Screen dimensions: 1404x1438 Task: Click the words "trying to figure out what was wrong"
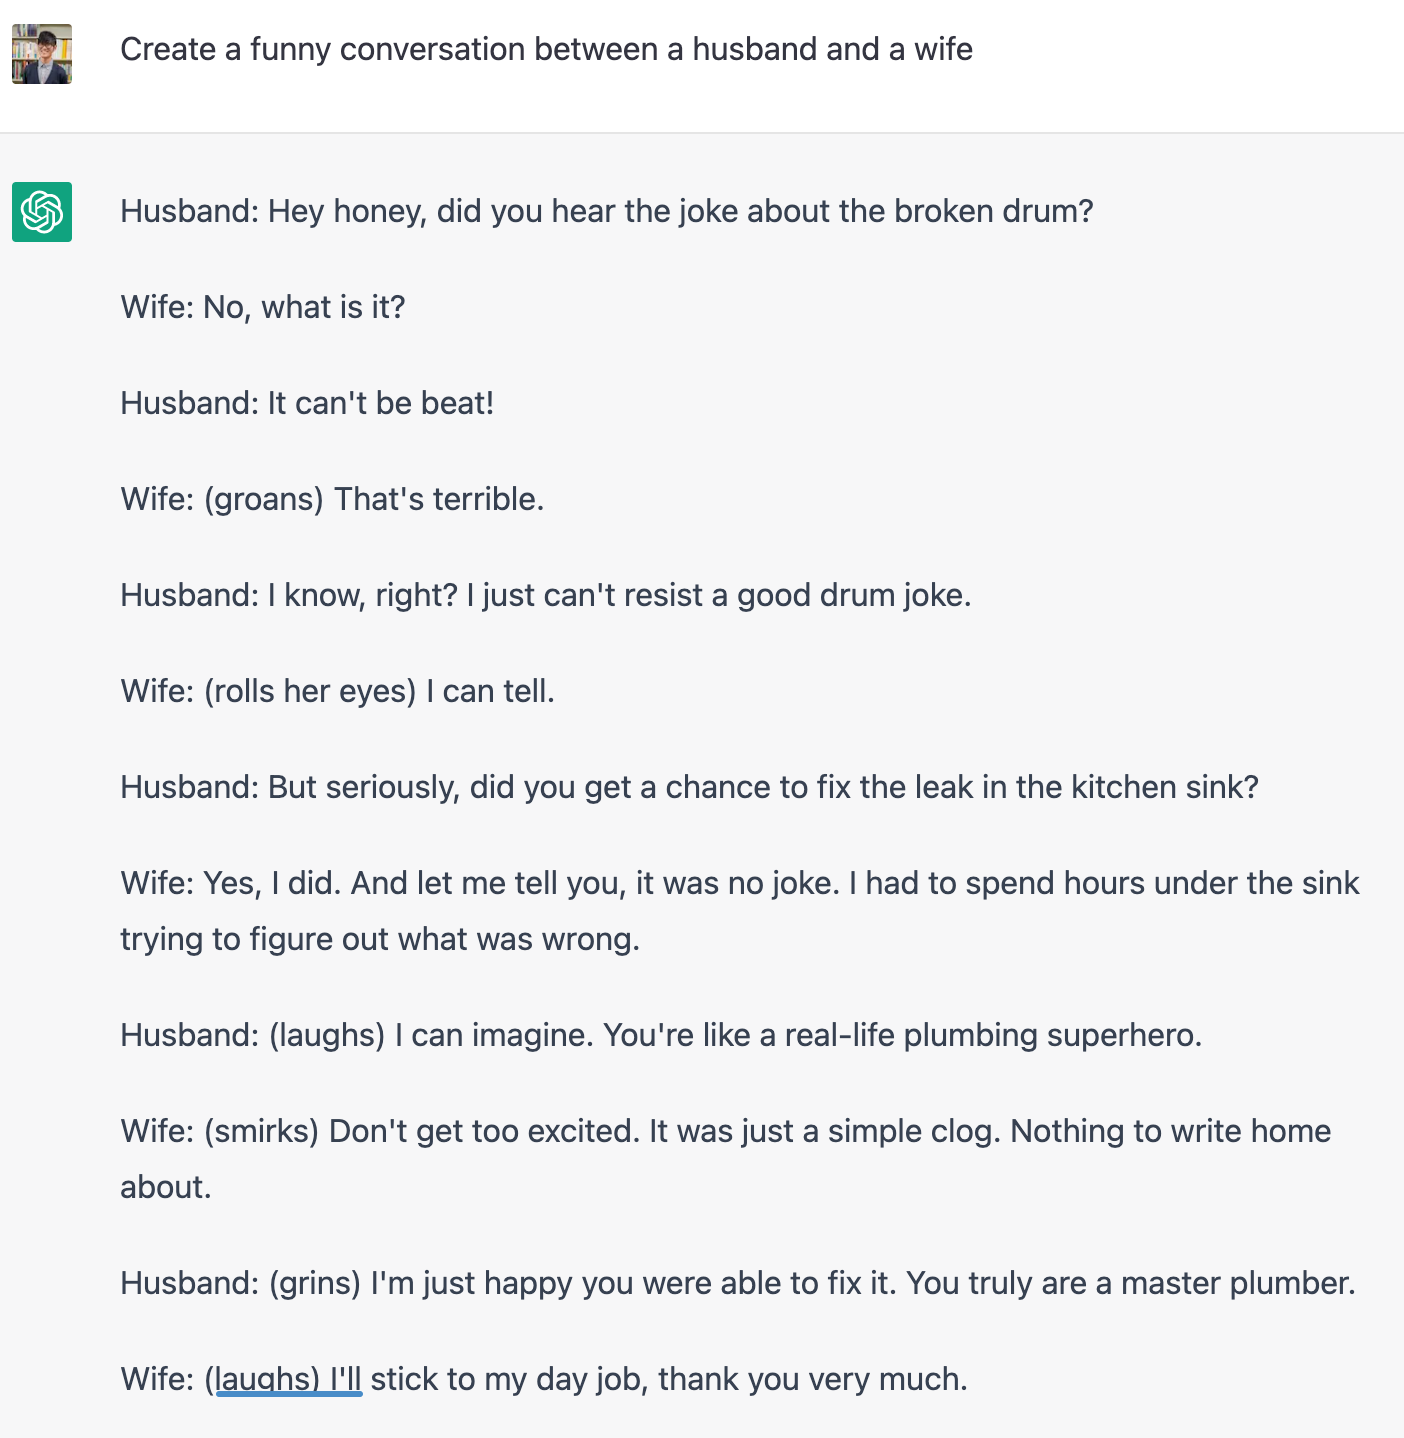tap(379, 939)
